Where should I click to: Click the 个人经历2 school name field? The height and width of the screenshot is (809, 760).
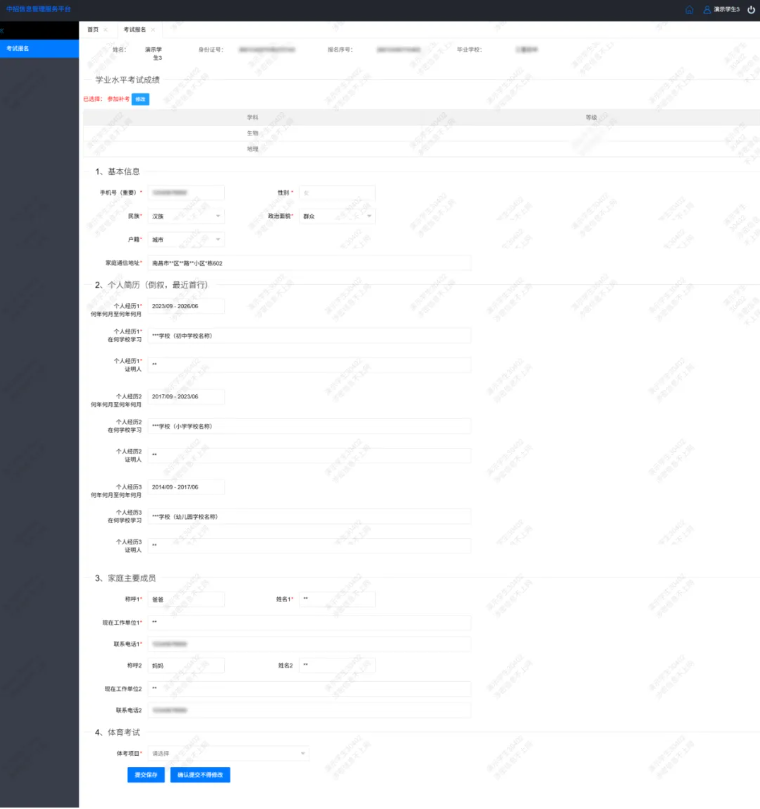(309, 426)
